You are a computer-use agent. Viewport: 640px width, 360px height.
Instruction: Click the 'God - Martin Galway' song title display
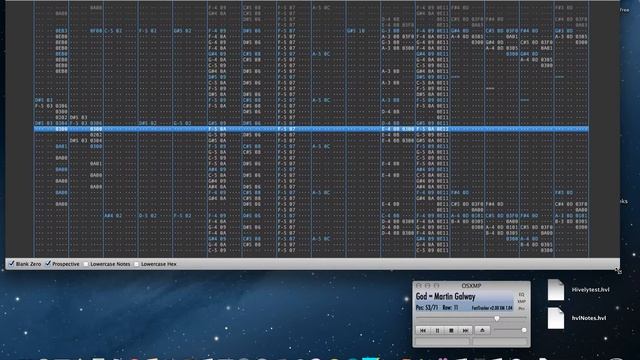pyautogui.click(x=446, y=297)
